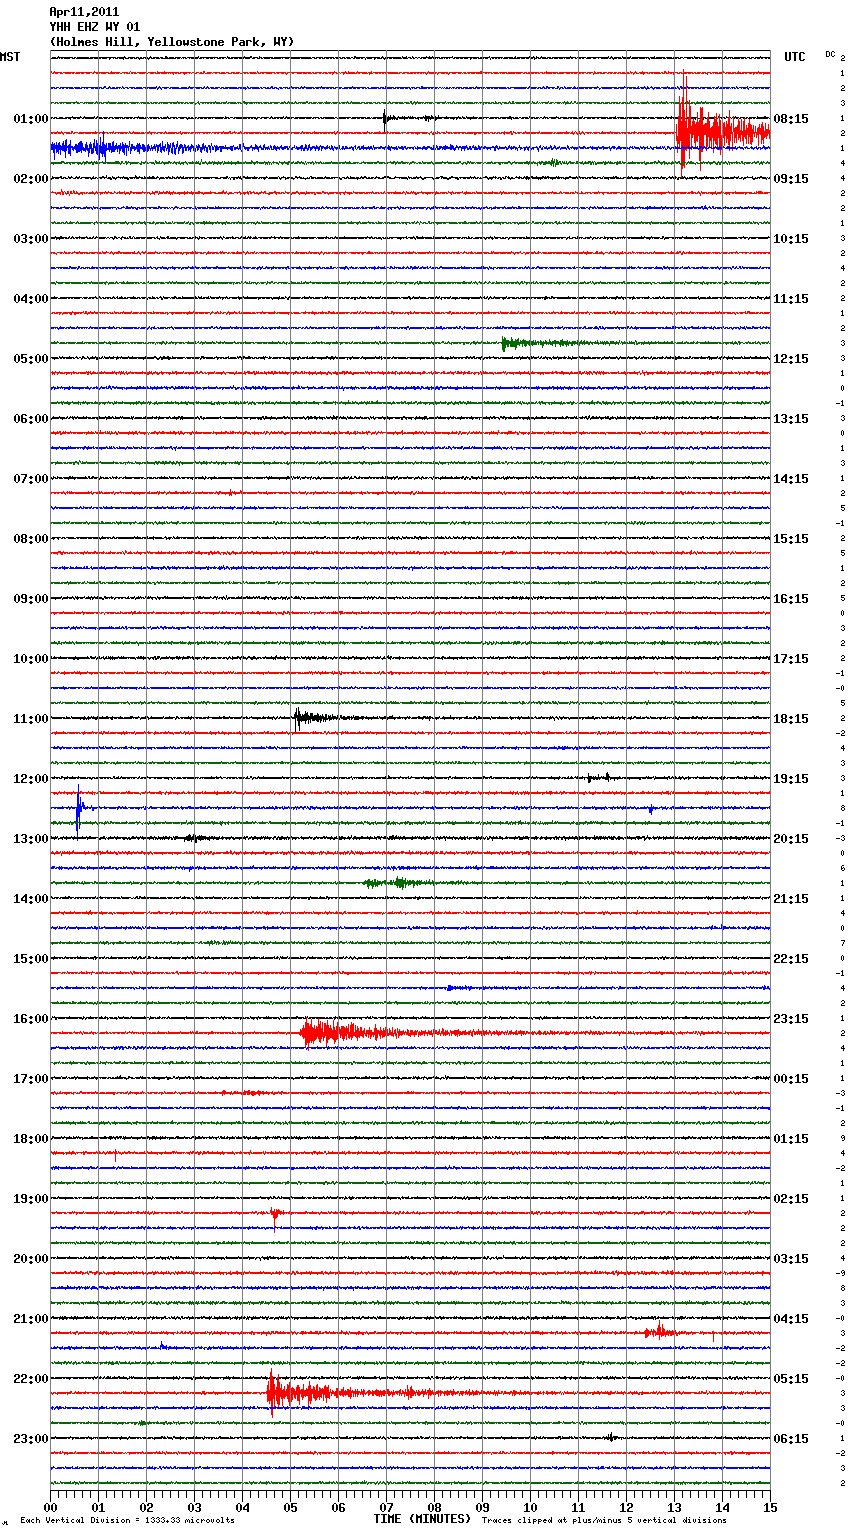
Task: Click the '05:15' UTC time label
Action: tap(791, 1379)
